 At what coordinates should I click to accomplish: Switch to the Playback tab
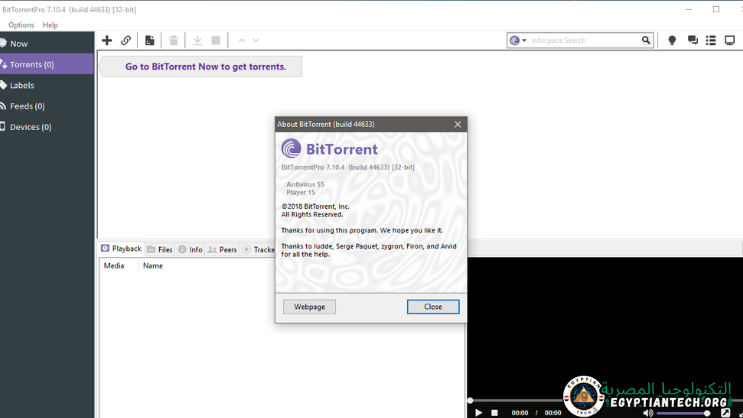[121, 249]
